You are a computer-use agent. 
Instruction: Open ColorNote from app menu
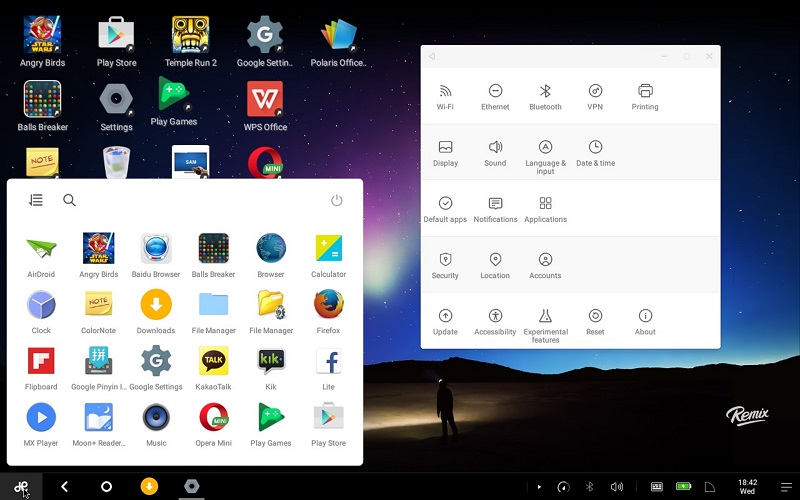[x=98, y=311]
